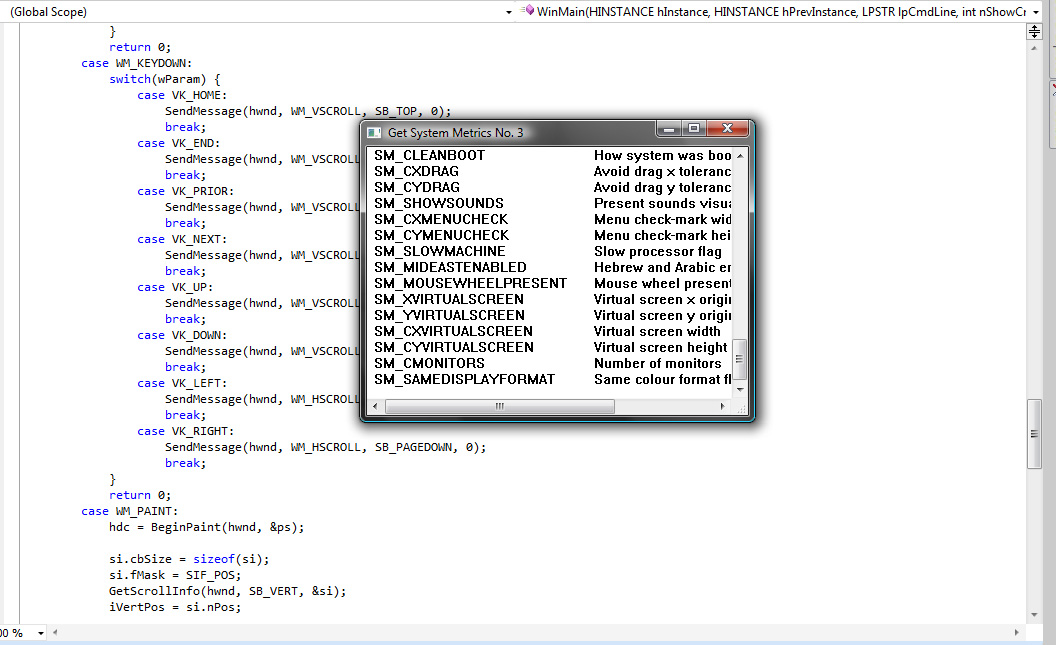Click the 'case VK_LEFT:' code line
Screen dimensions: 1056x645
point(182,383)
